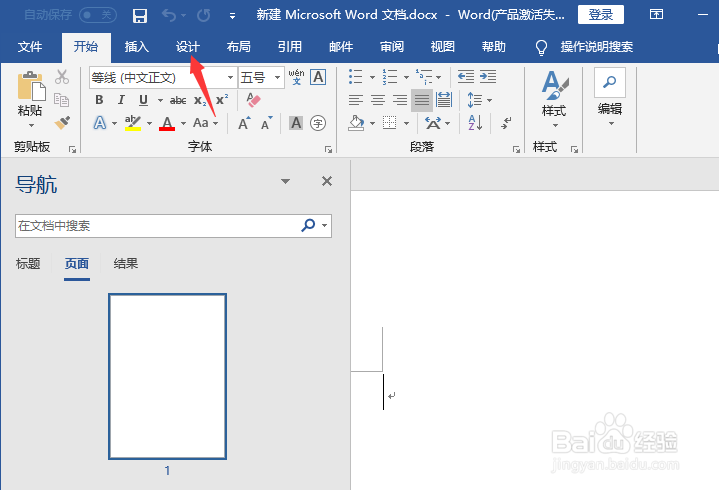Open the Change Case Aa dropdown
Image resolution: width=719 pixels, height=490 pixels.
point(205,123)
